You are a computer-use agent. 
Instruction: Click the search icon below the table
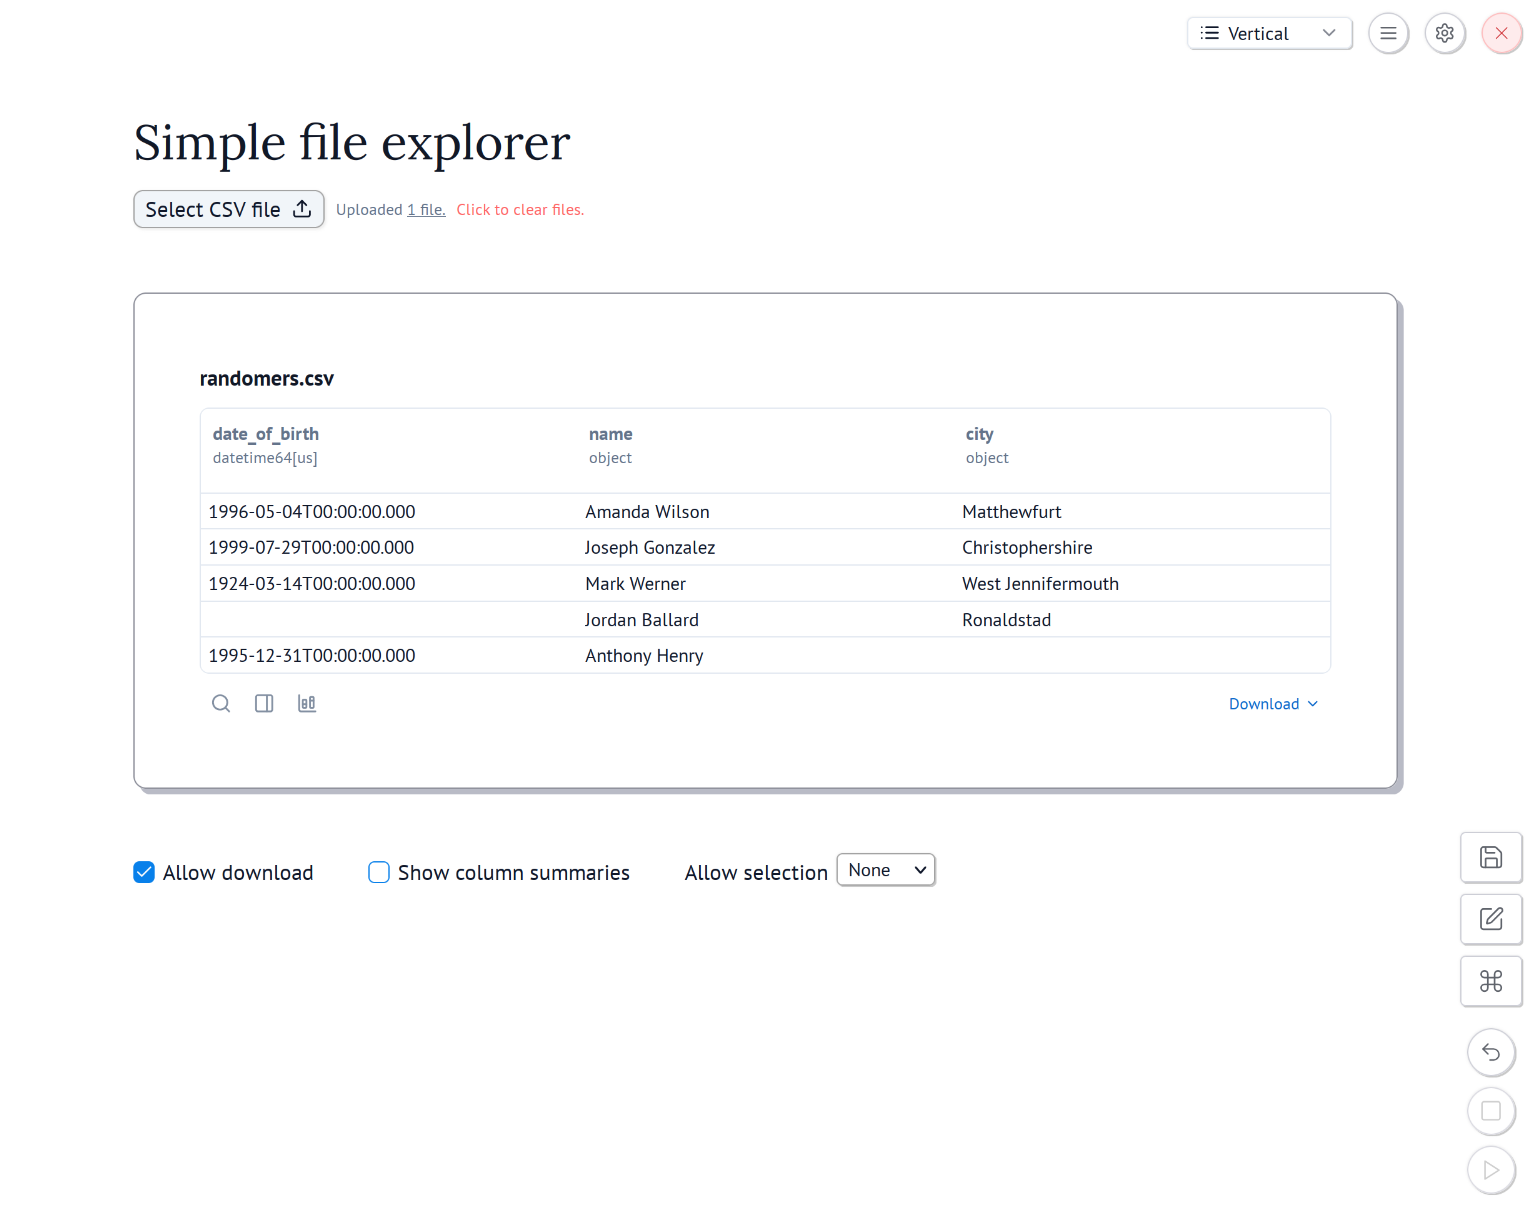[x=221, y=704]
